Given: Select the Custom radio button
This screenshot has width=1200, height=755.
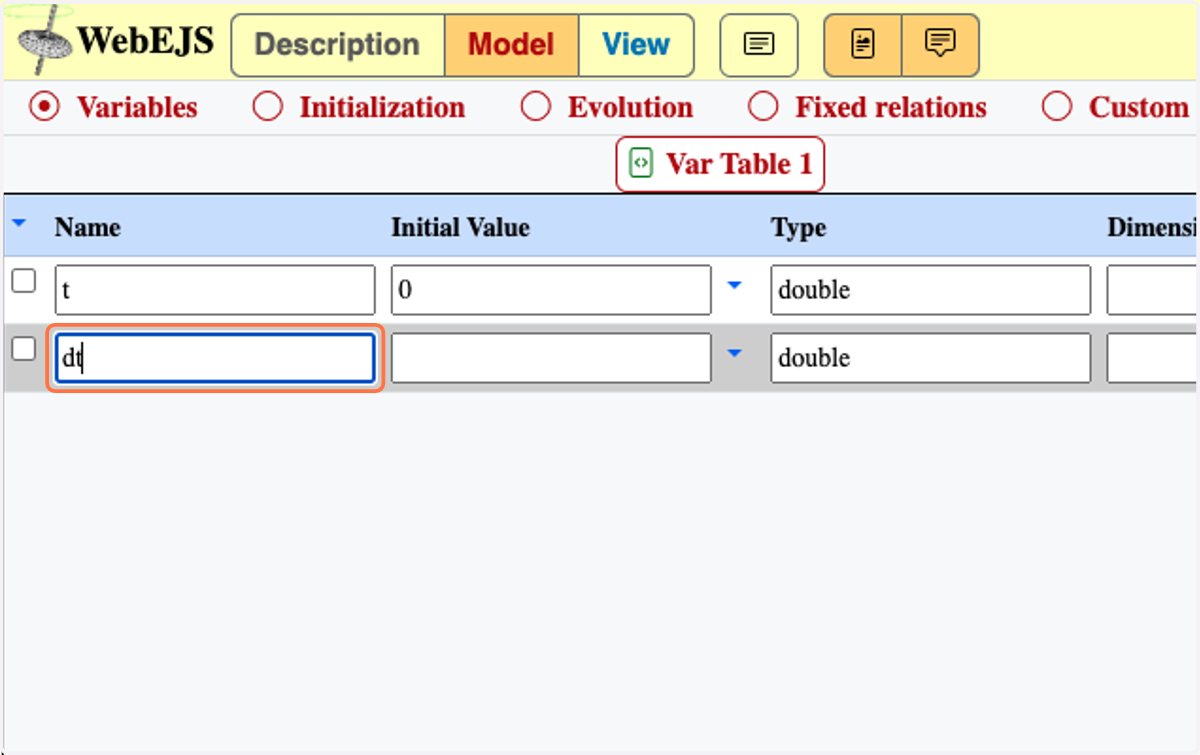Looking at the screenshot, I should click(x=1057, y=107).
